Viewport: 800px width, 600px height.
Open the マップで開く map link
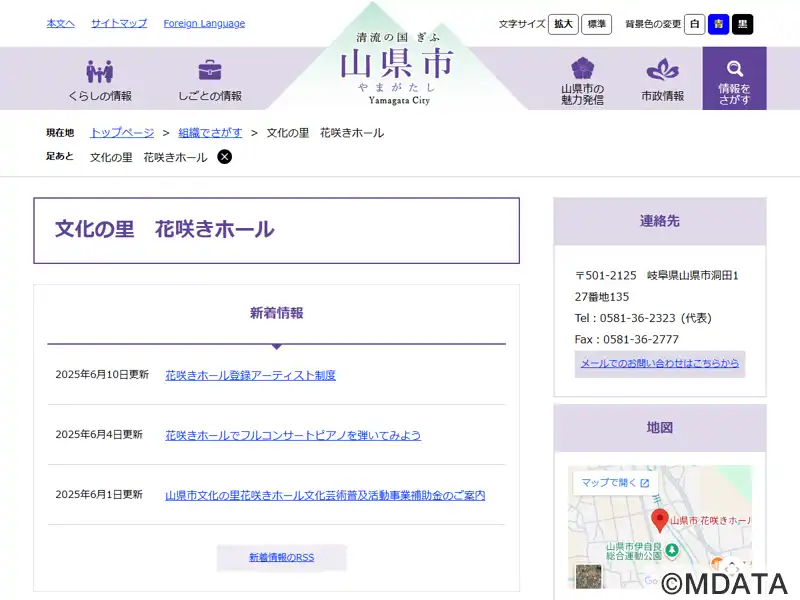(615, 483)
